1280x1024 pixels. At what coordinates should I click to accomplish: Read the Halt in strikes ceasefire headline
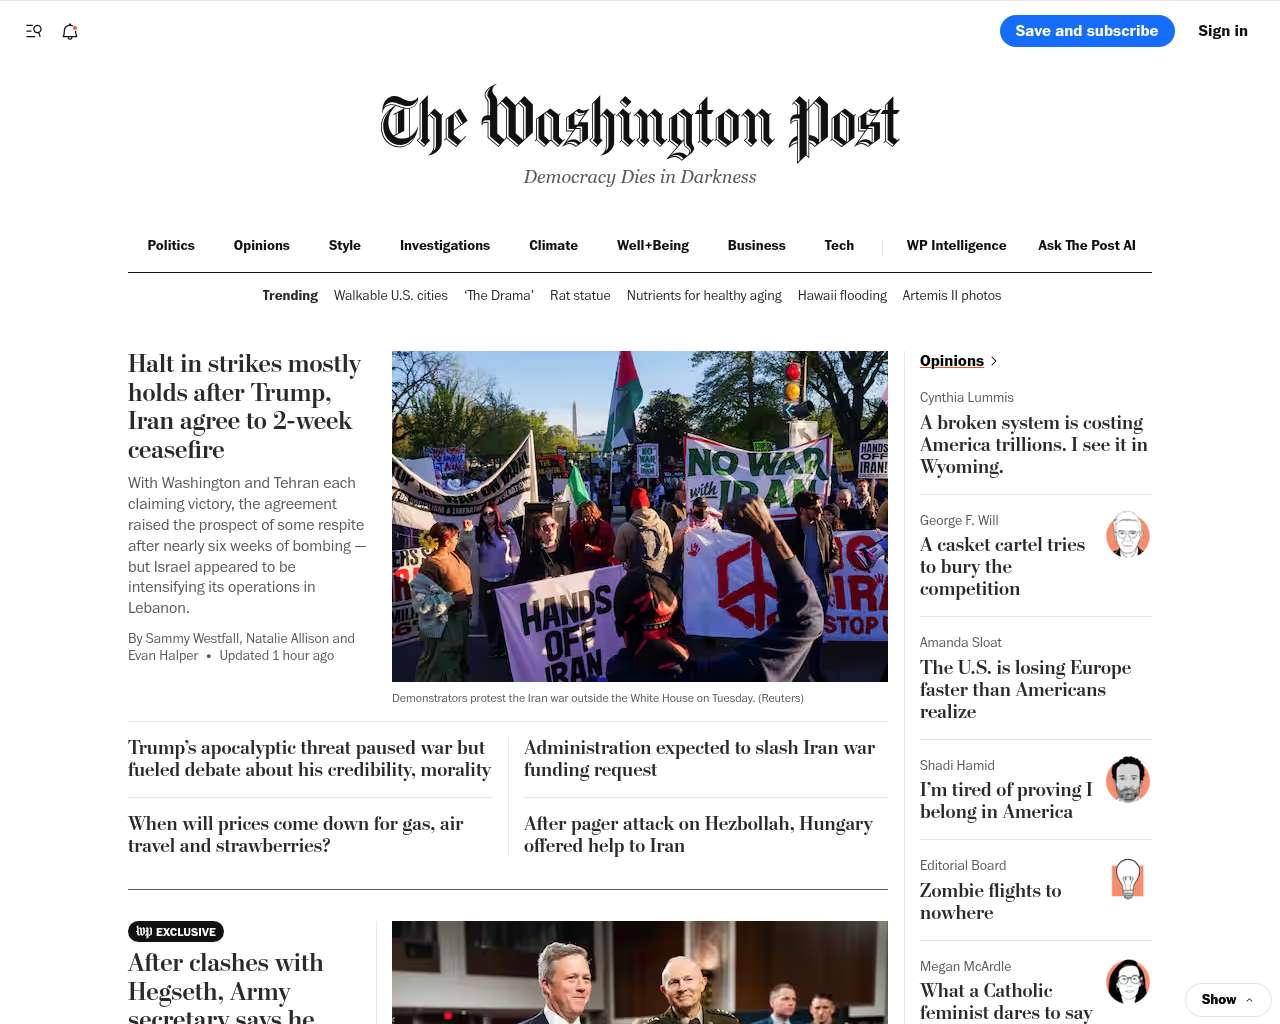(x=244, y=407)
